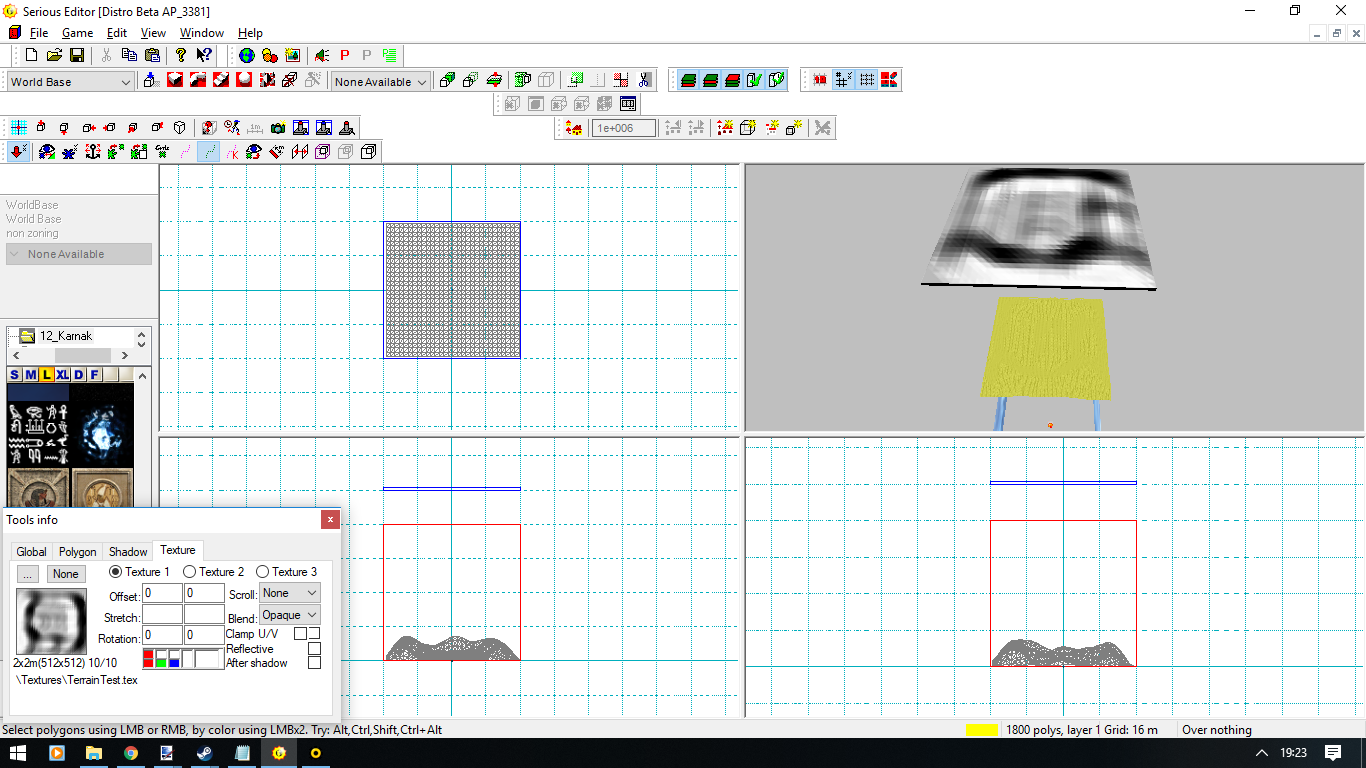Click the first green-red layers stack icon
Viewport: 1366px width, 768px height.
click(688, 80)
